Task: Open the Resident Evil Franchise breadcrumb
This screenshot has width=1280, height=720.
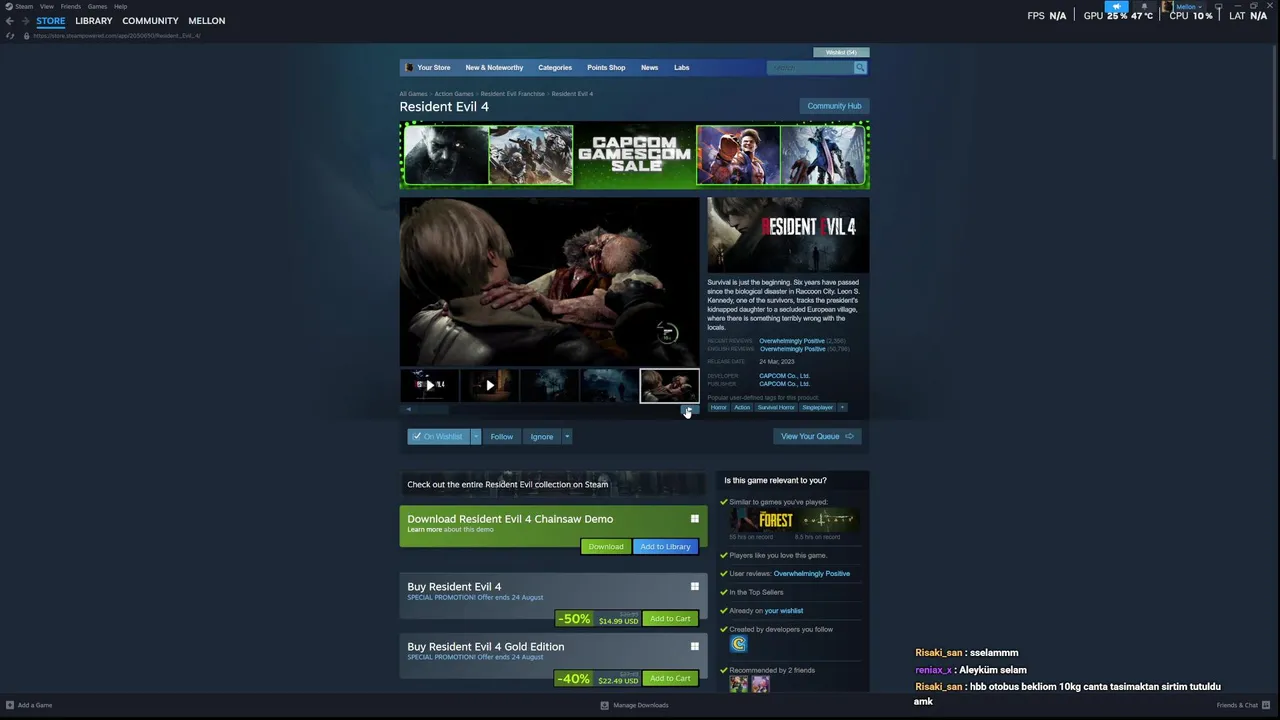Action: [x=512, y=94]
